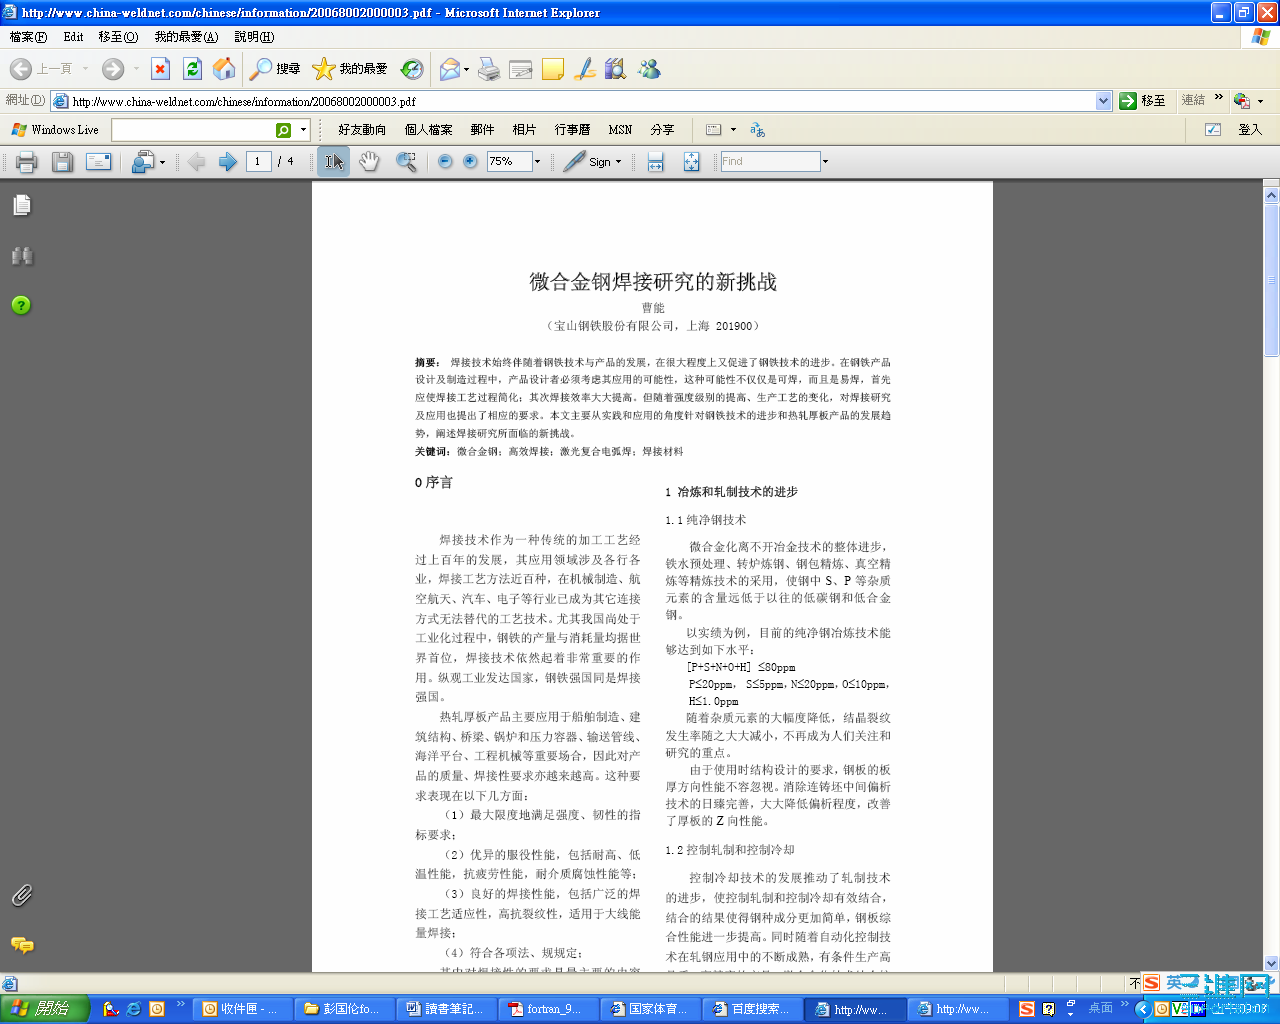Select the Marquee Zoom tool
1280x1024 pixels.
tap(406, 161)
